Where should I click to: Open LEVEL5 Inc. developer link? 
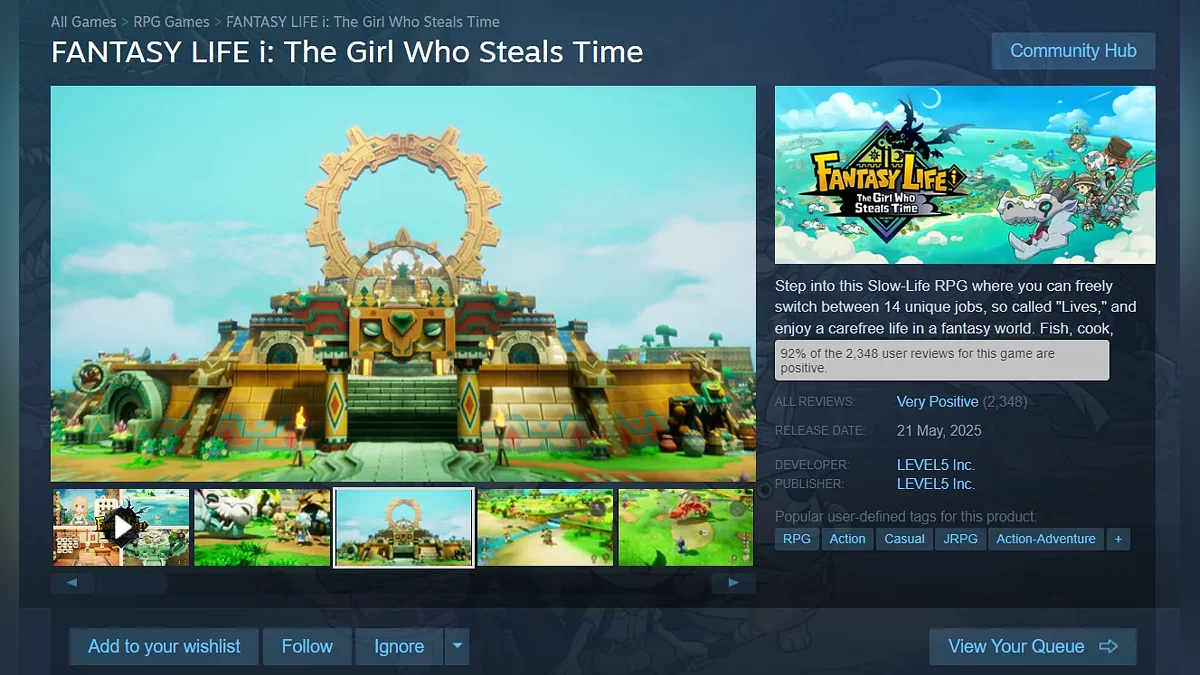pyautogui.click(x=936, y=465)
